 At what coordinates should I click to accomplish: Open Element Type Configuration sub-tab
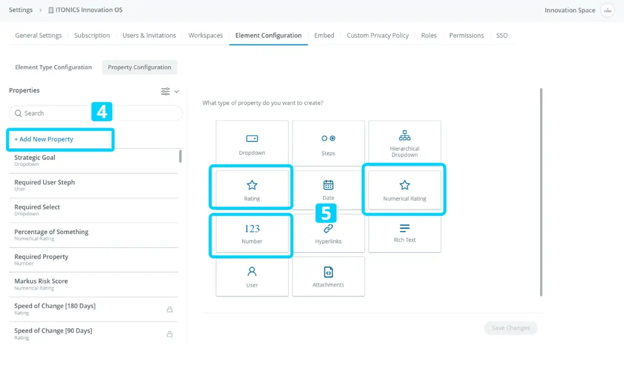(53, 67)
